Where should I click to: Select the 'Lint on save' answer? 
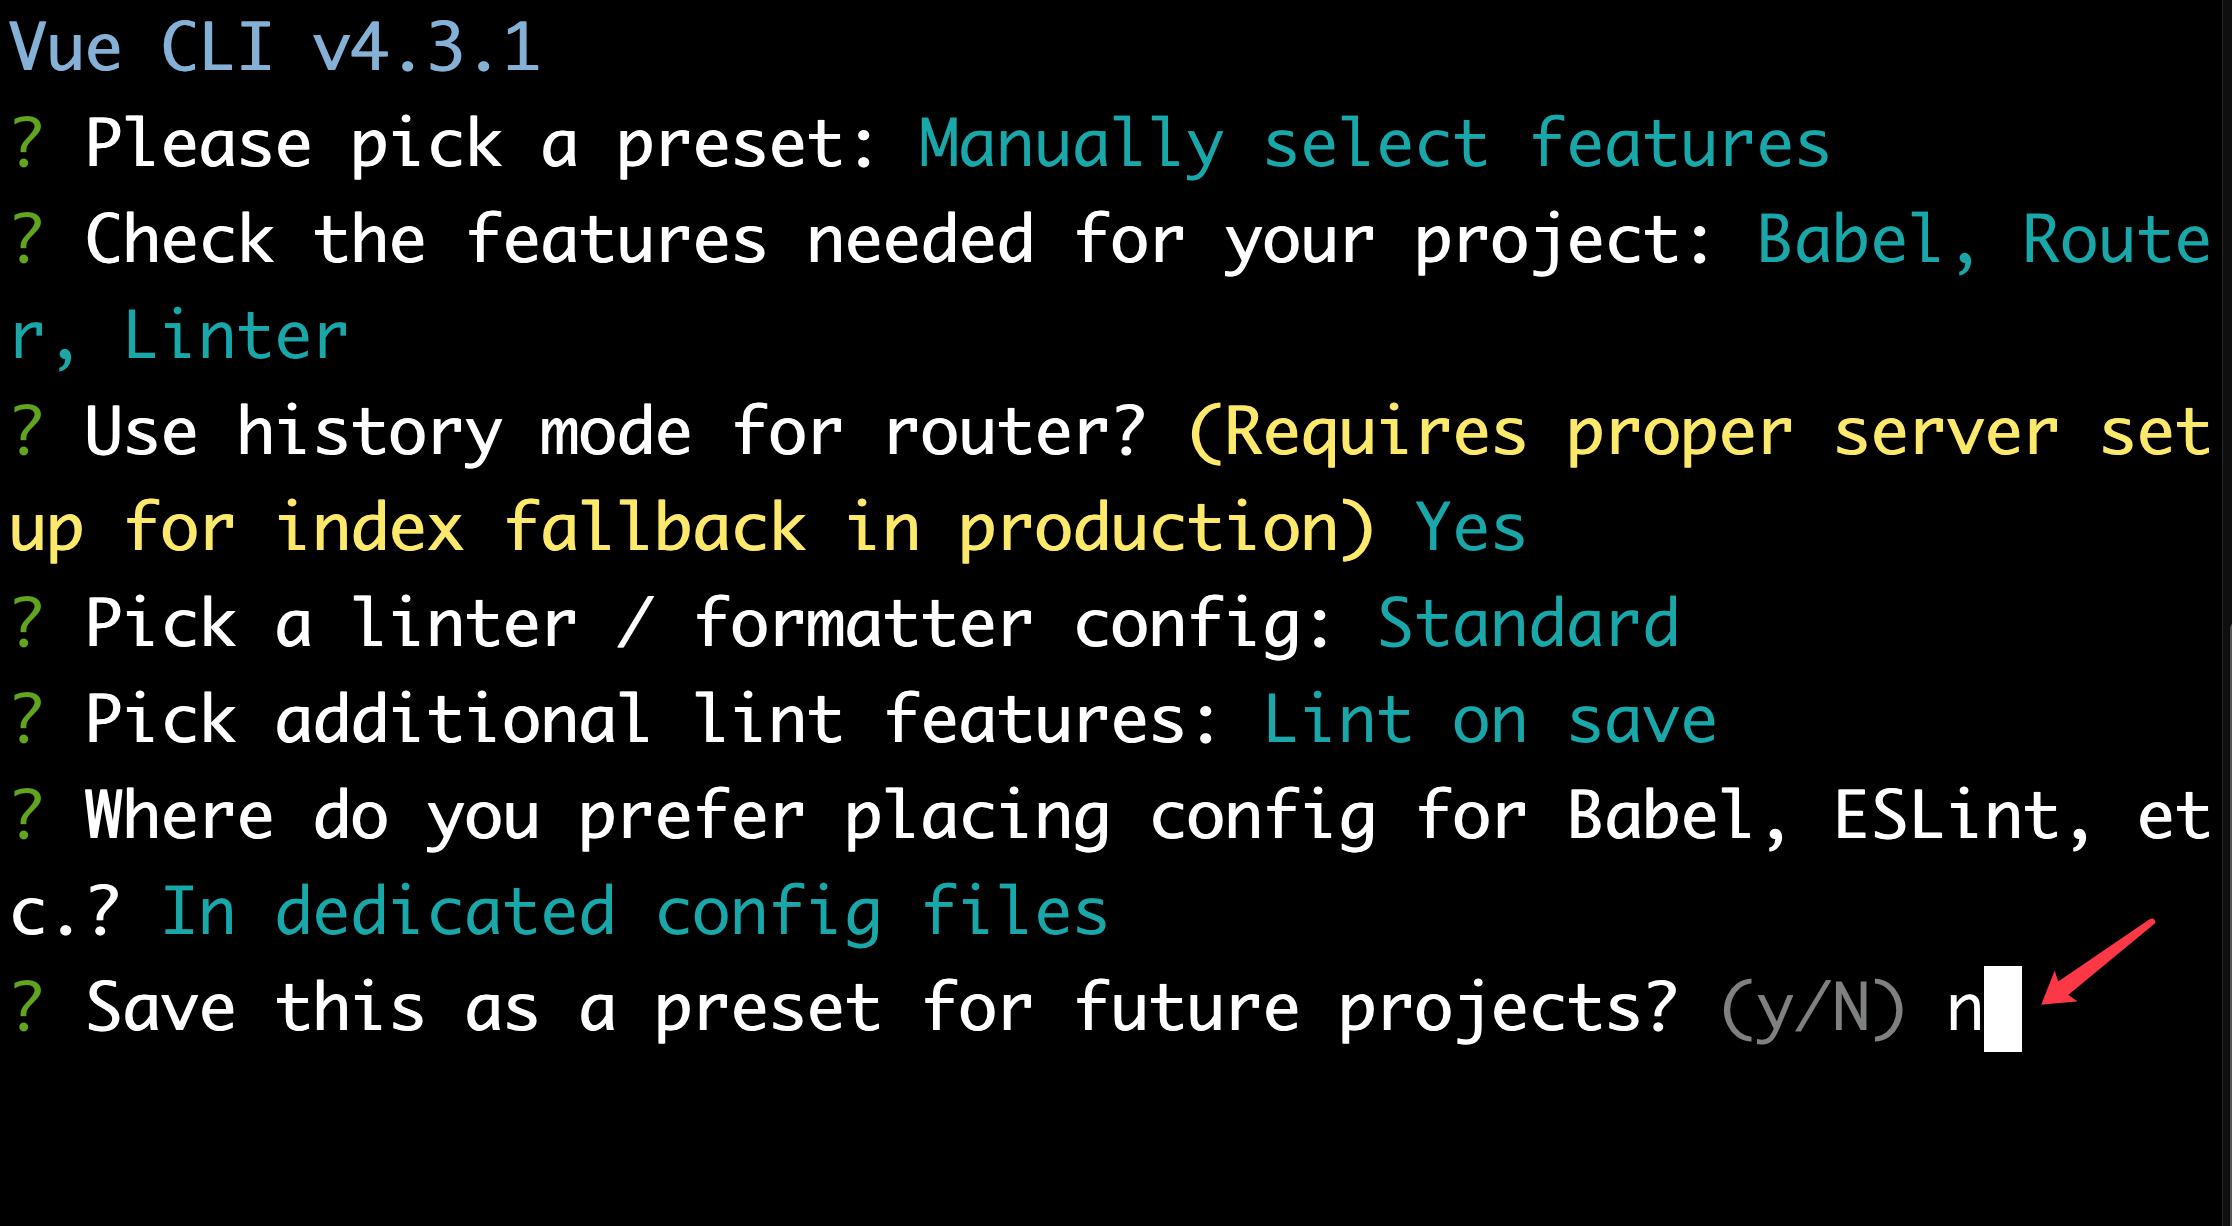(1490, 719)
